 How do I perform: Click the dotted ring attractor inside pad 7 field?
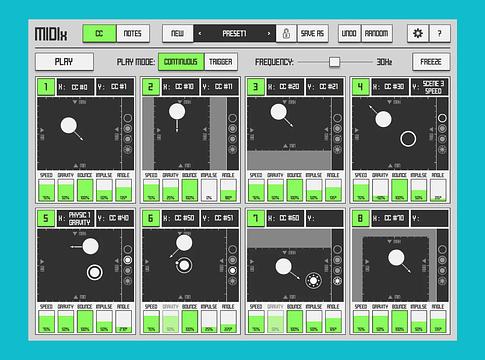pyautogui.click(x=313, y=281)
